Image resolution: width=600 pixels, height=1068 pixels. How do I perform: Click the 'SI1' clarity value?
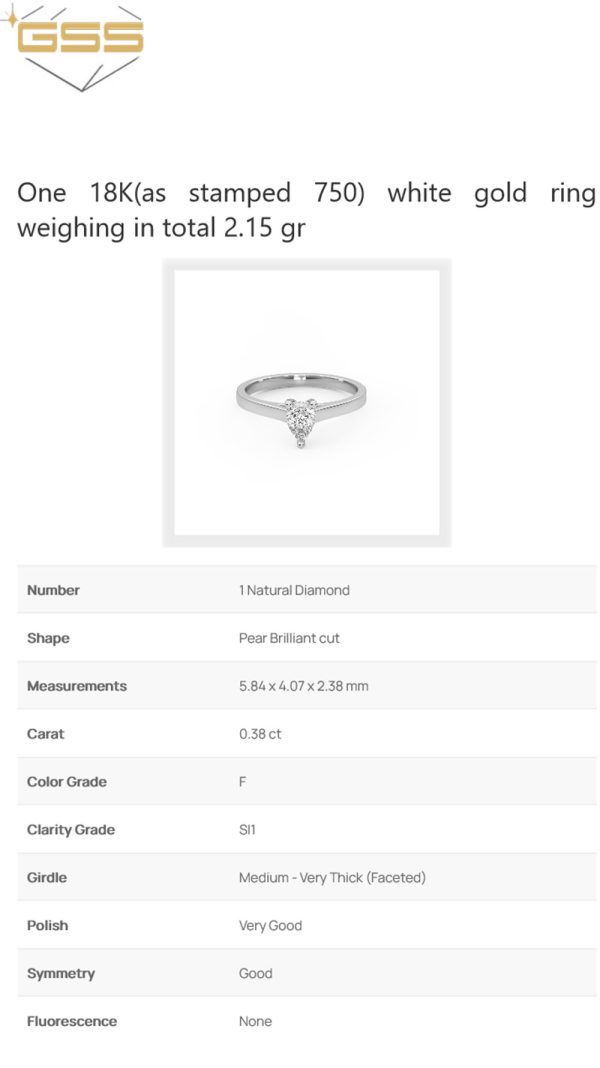tap(247, 830)
